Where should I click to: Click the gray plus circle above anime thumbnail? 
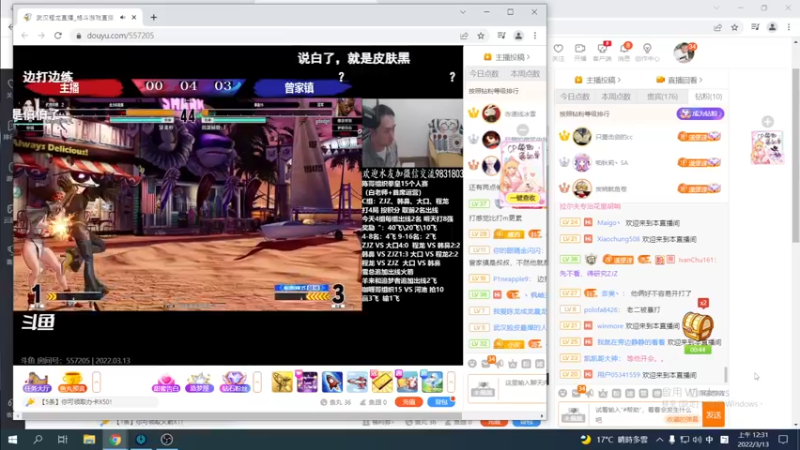(x=767, y=121)
